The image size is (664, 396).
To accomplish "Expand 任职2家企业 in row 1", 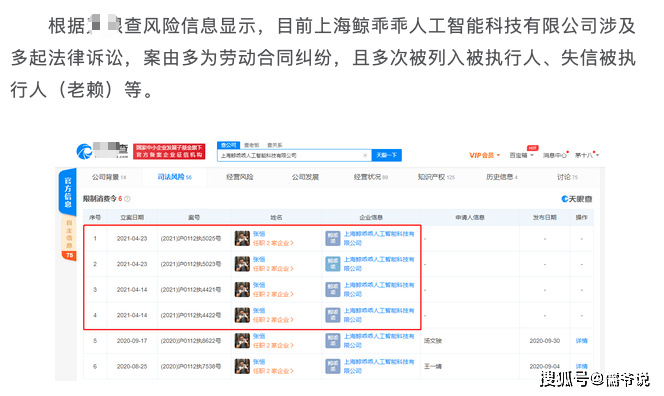I will (273, 243).
